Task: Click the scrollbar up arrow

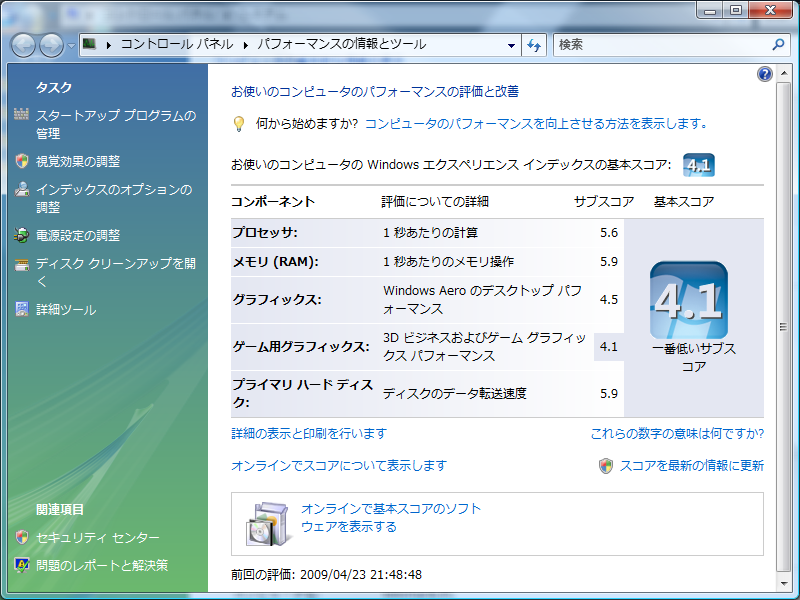Action: [783, 74]
